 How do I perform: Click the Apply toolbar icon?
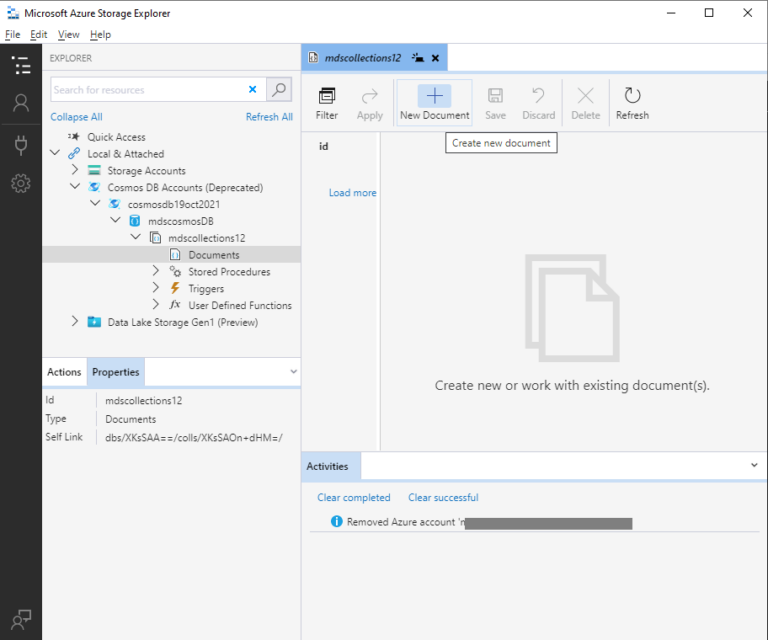[370, 95]
